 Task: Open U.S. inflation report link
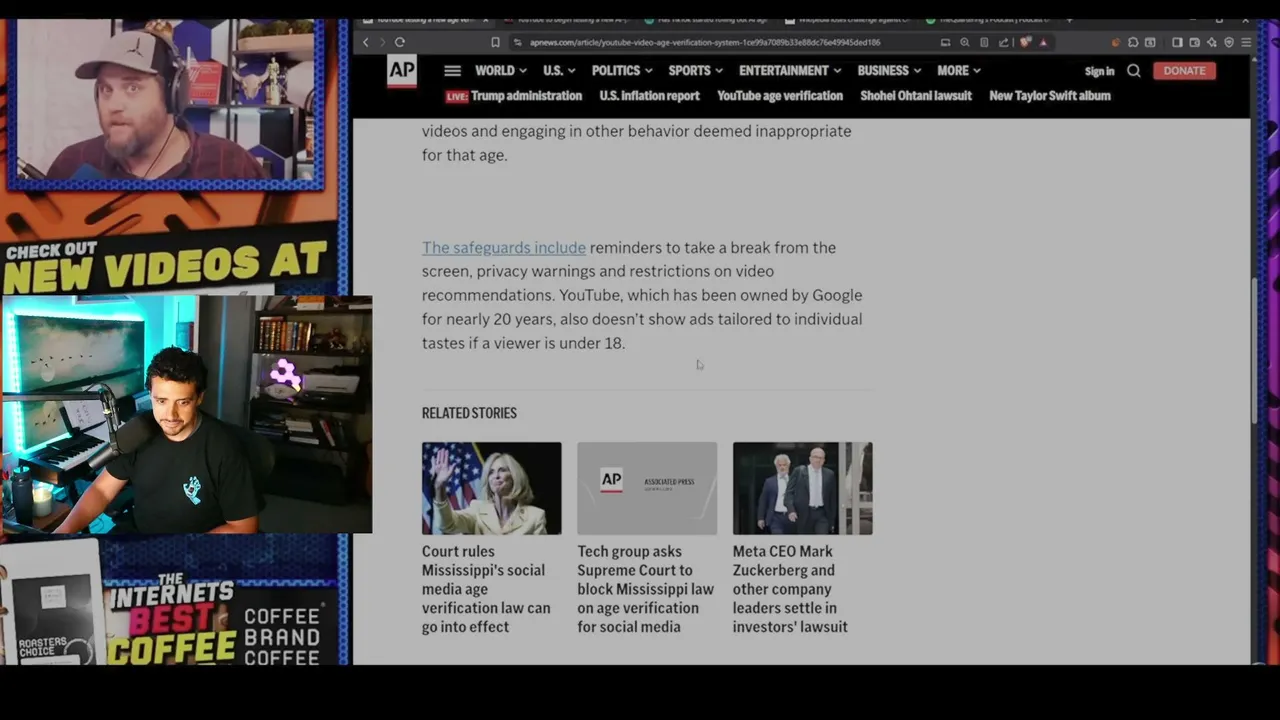[650, 96]
